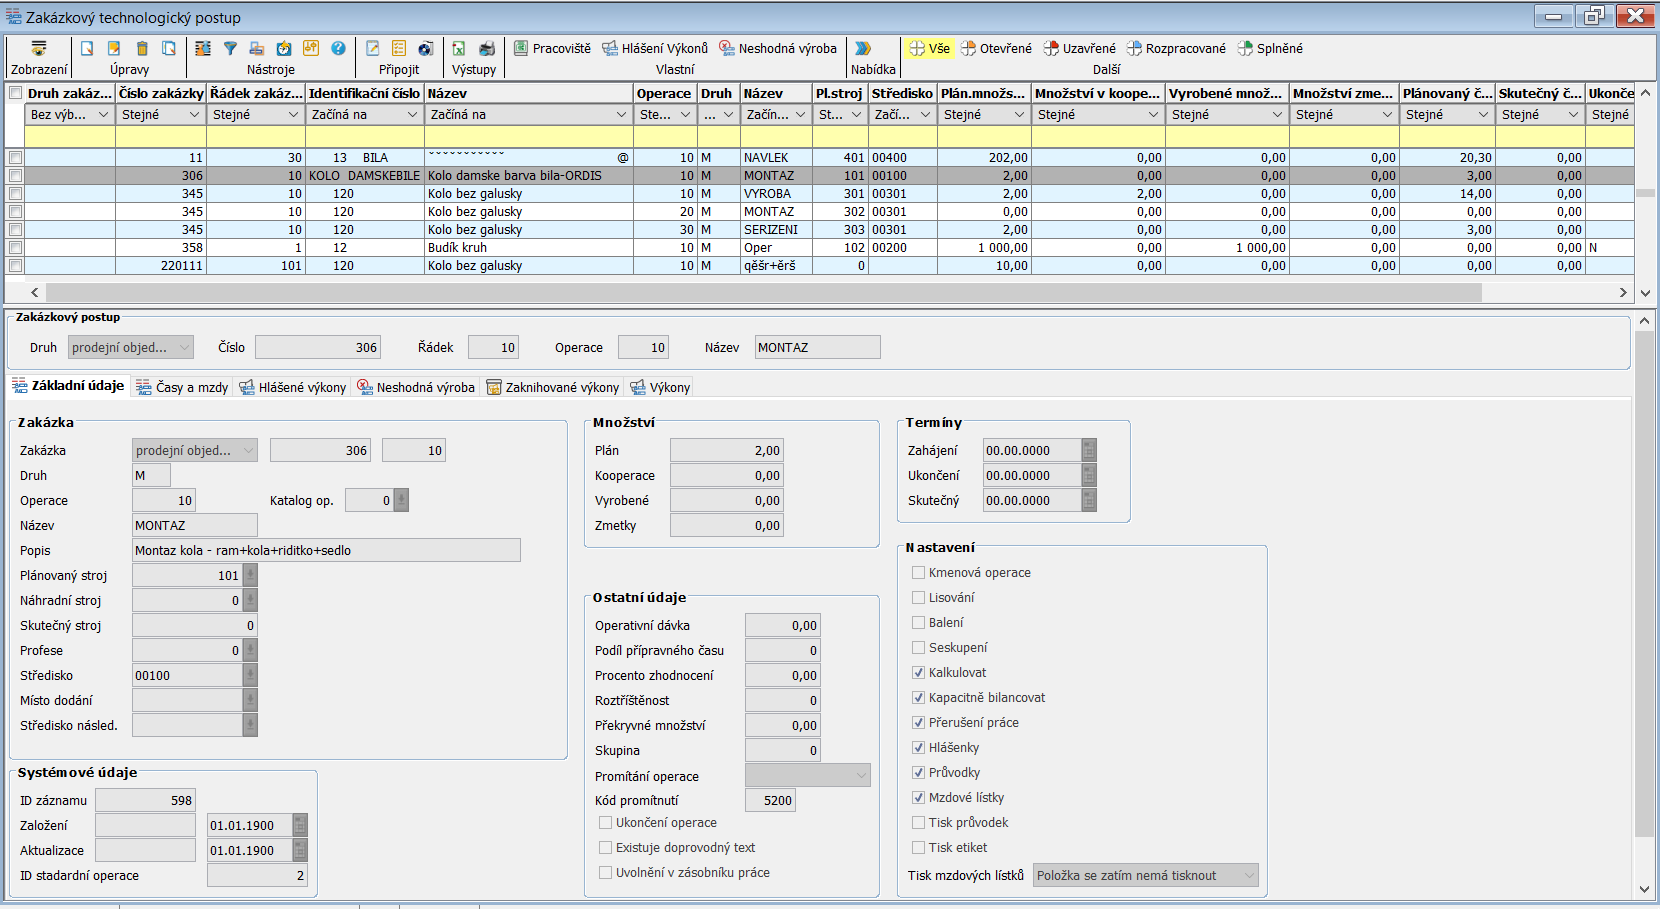Open the Tisk mzdových lístků dropdown
Screen dimensions: 1660x909
point(1248,876)
